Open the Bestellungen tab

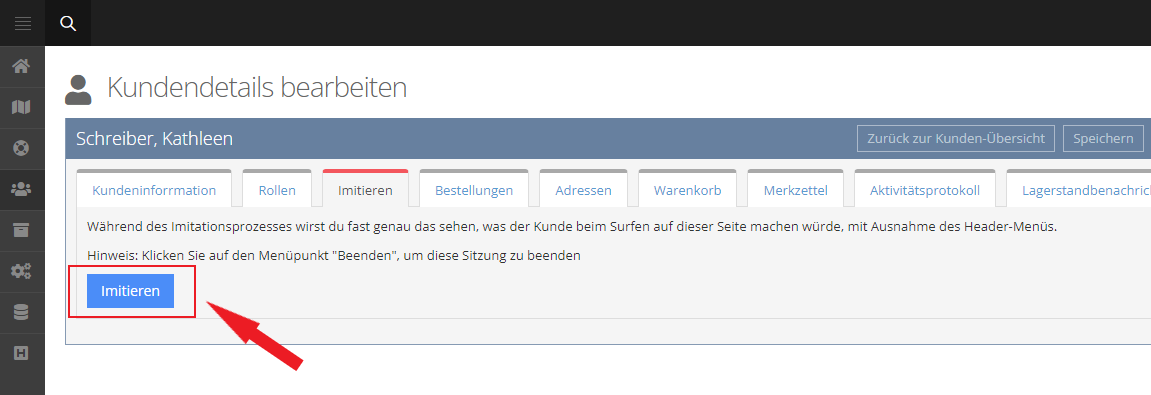pos(474,189)
